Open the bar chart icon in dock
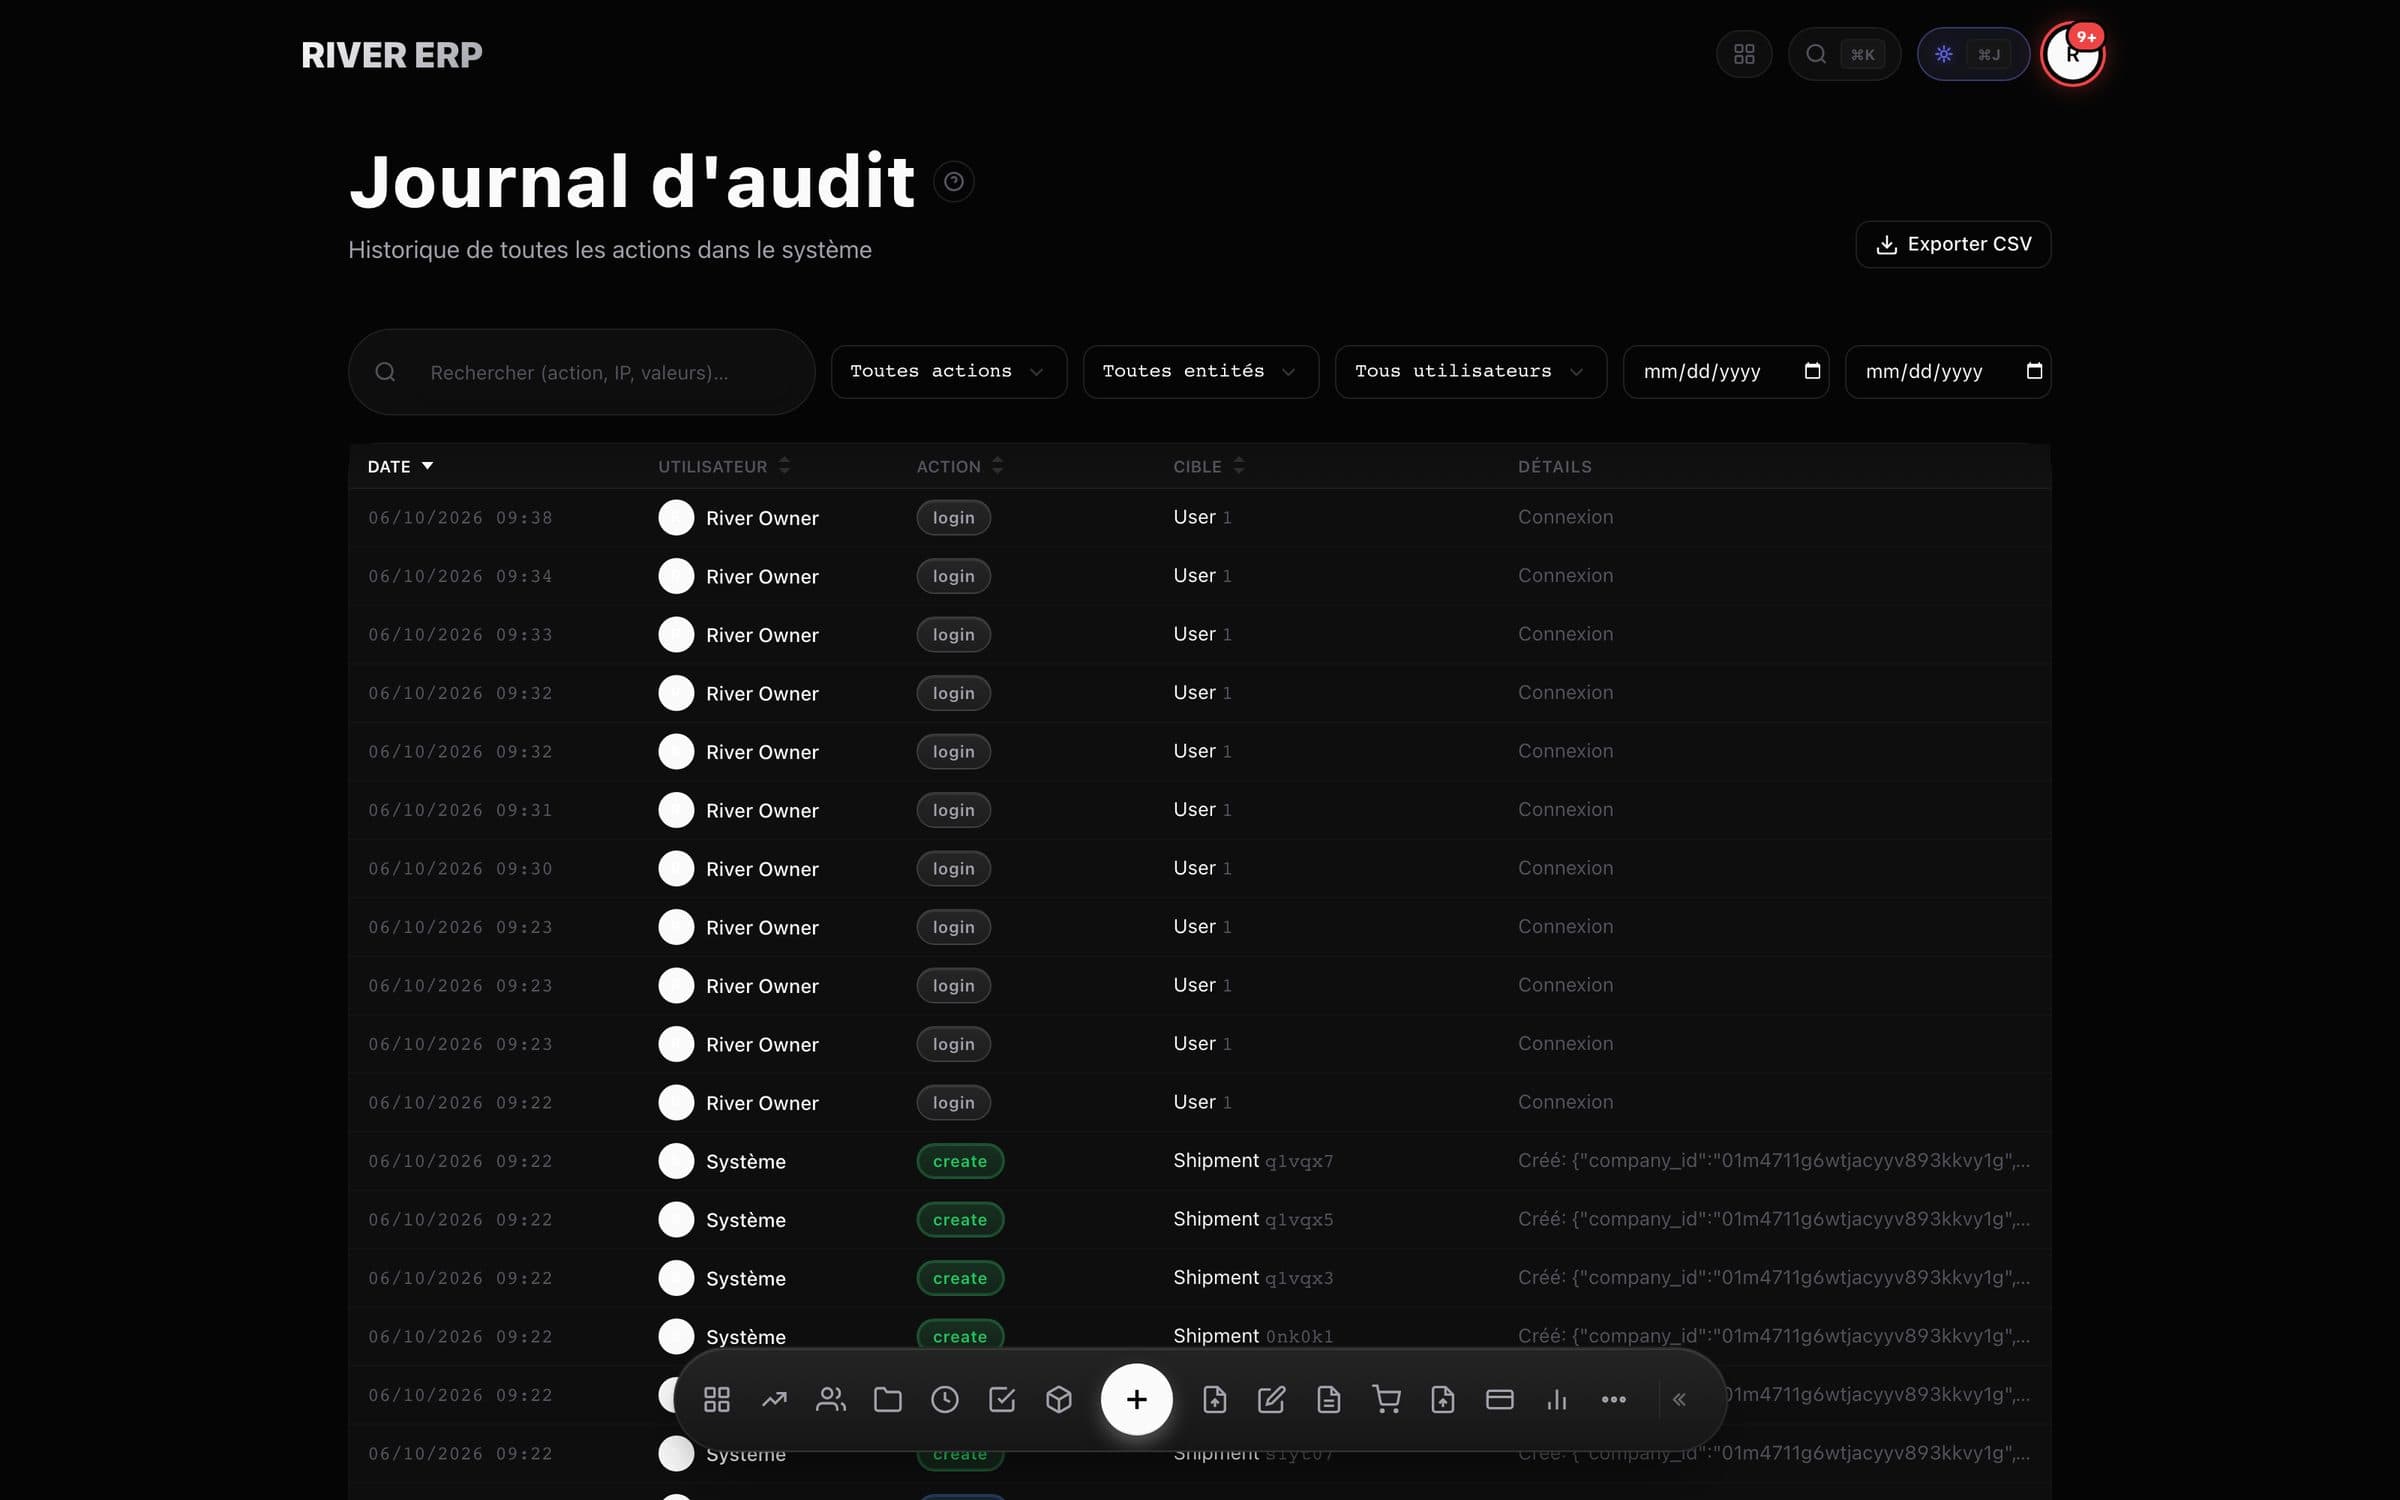The width and height of the screenshot is (2400, 1500). coord(1557,1399)
